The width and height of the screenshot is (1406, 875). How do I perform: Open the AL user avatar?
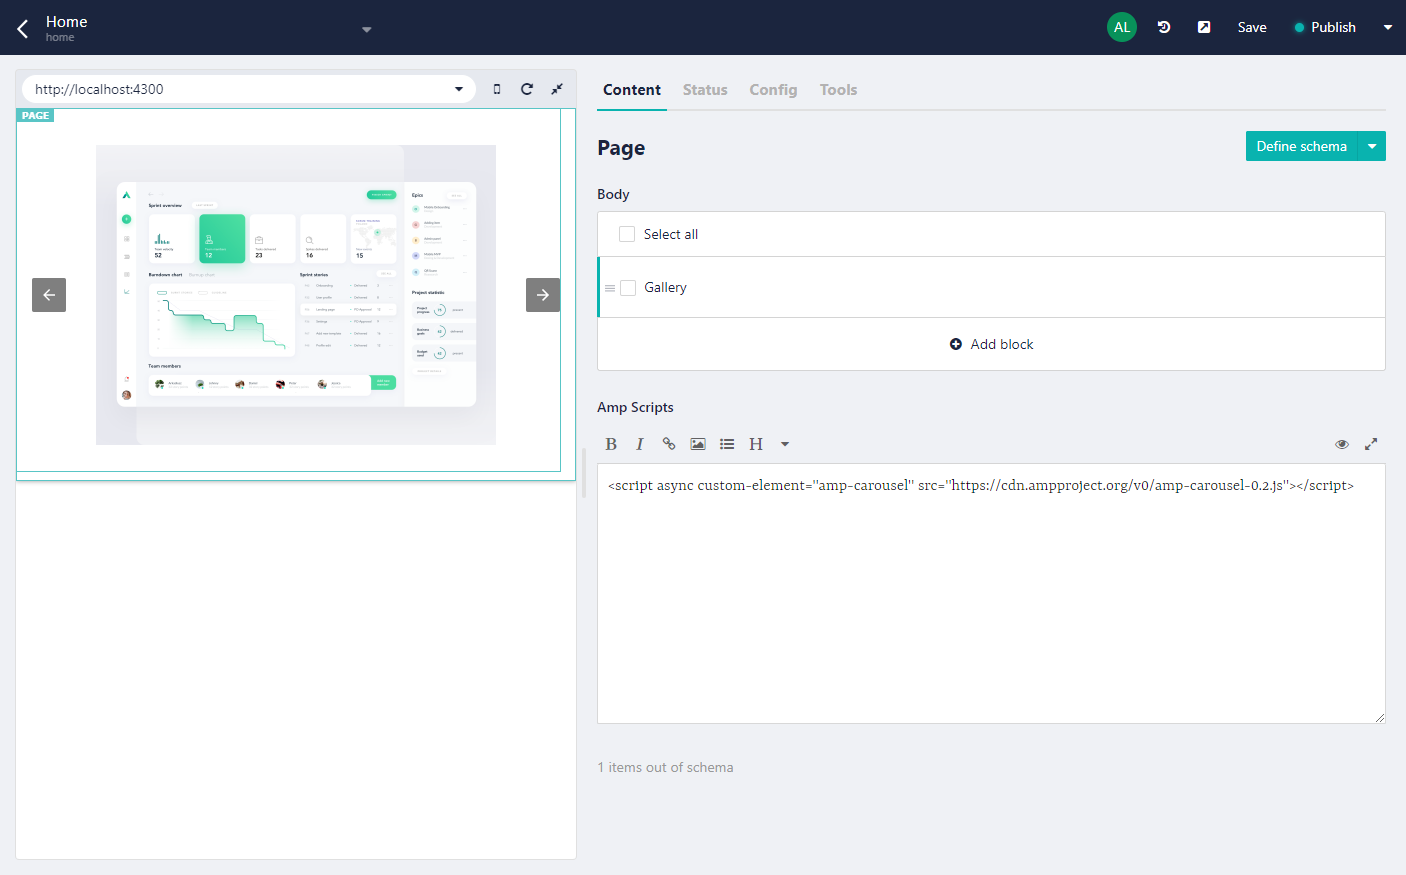[1122, 27]
